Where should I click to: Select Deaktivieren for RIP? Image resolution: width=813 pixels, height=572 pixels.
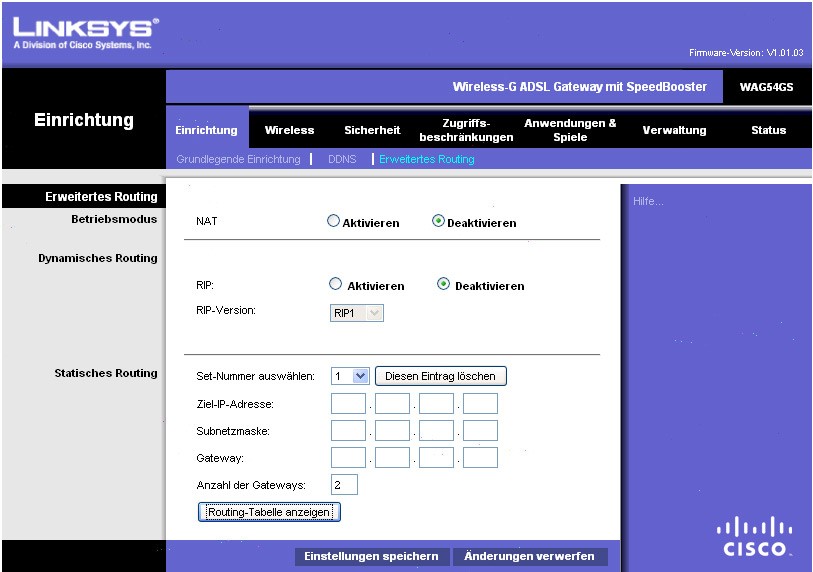pos(444,285)
